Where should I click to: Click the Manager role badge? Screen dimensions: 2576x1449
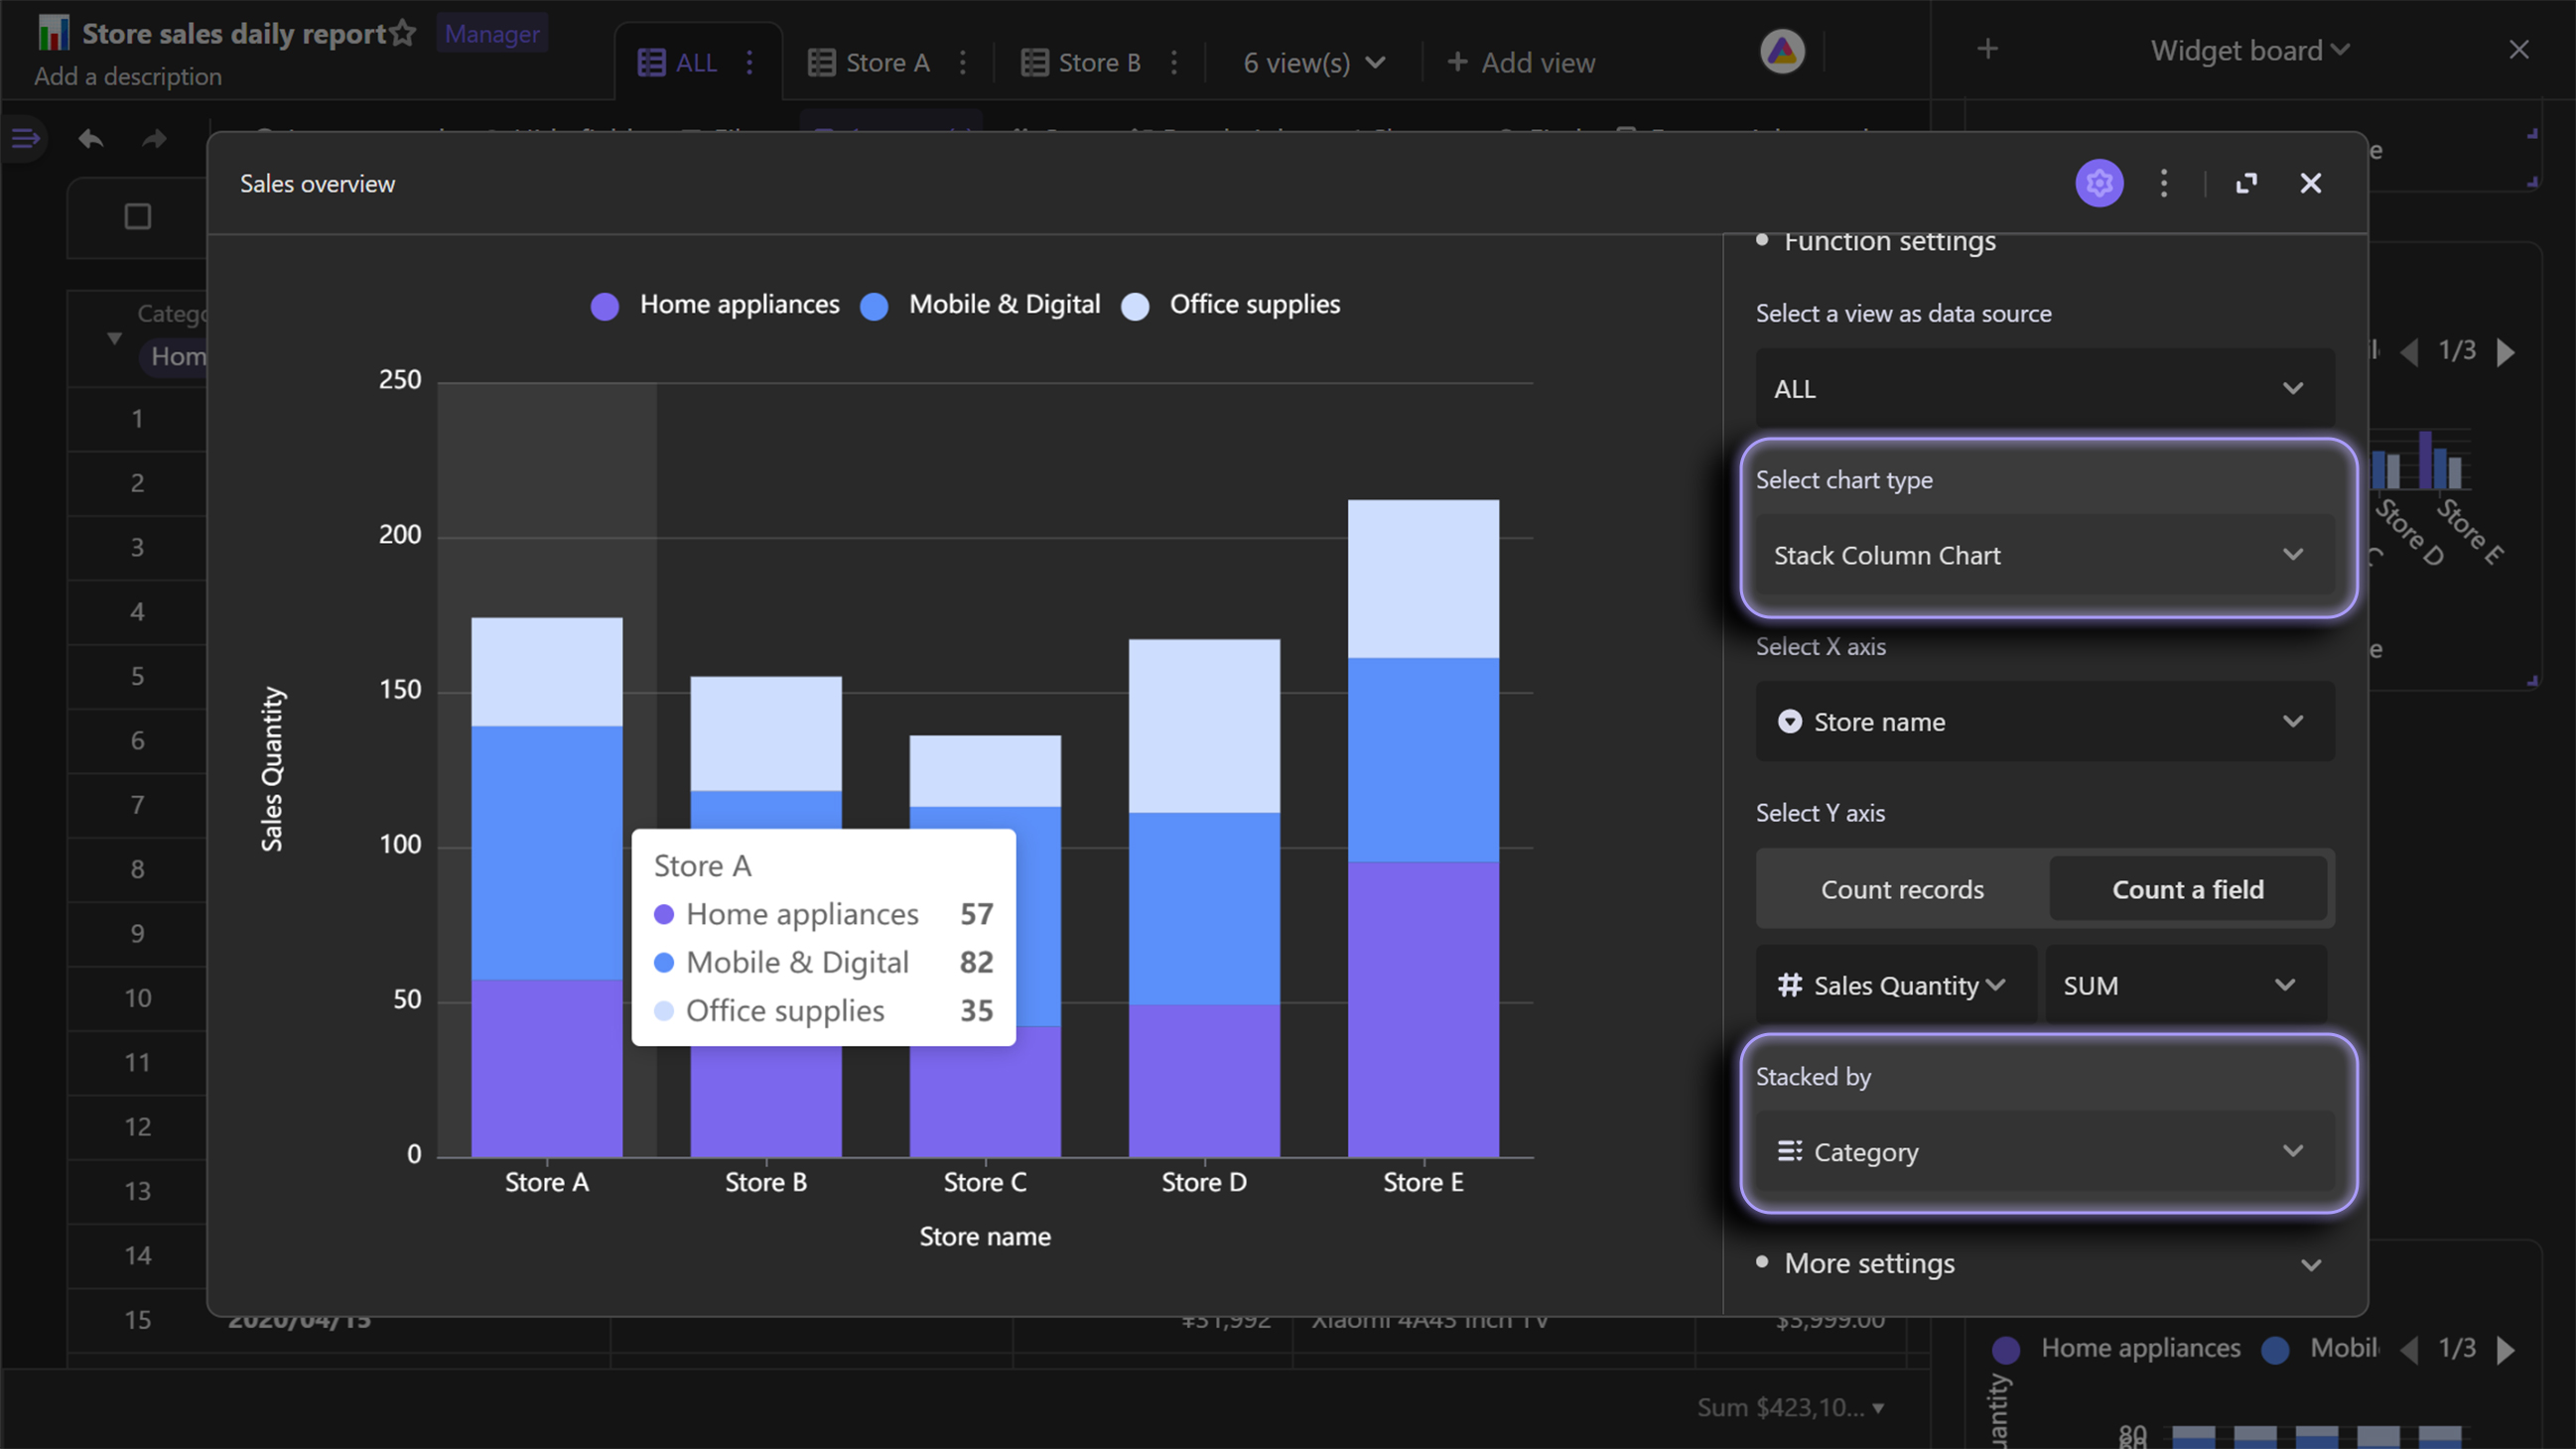point(492,34)
